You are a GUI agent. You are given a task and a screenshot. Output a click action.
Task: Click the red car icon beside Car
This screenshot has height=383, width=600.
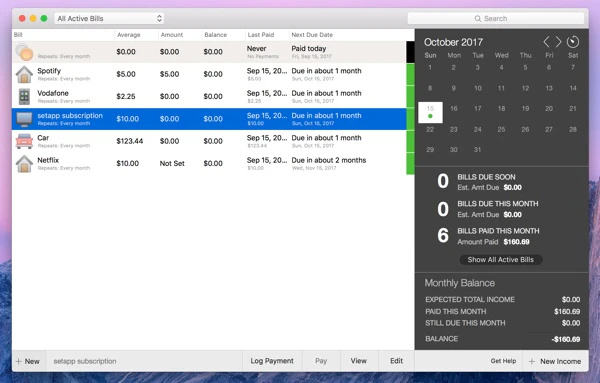[x=24, y=141]
